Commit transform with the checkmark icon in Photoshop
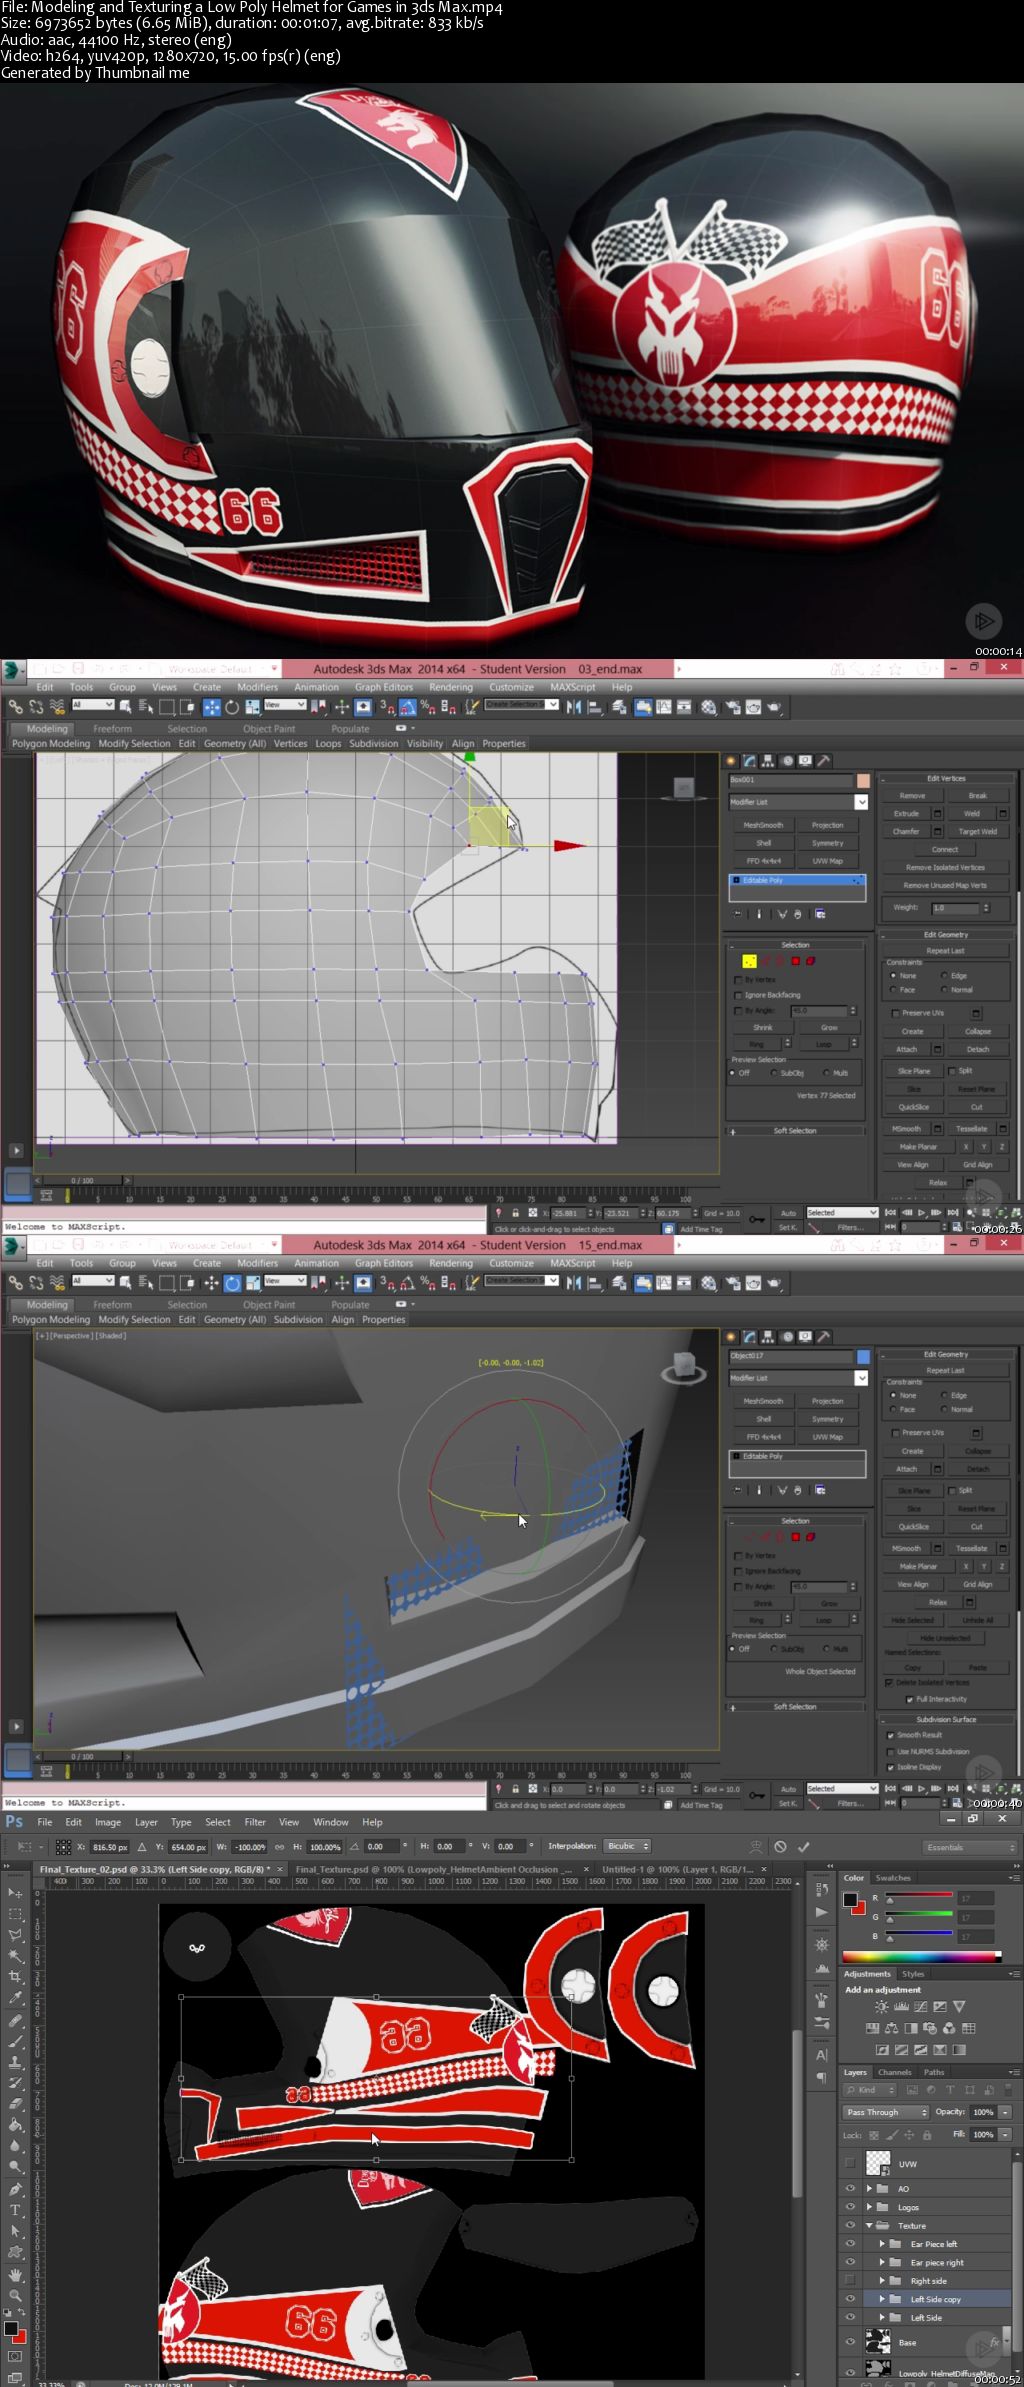 (803, 1847)
